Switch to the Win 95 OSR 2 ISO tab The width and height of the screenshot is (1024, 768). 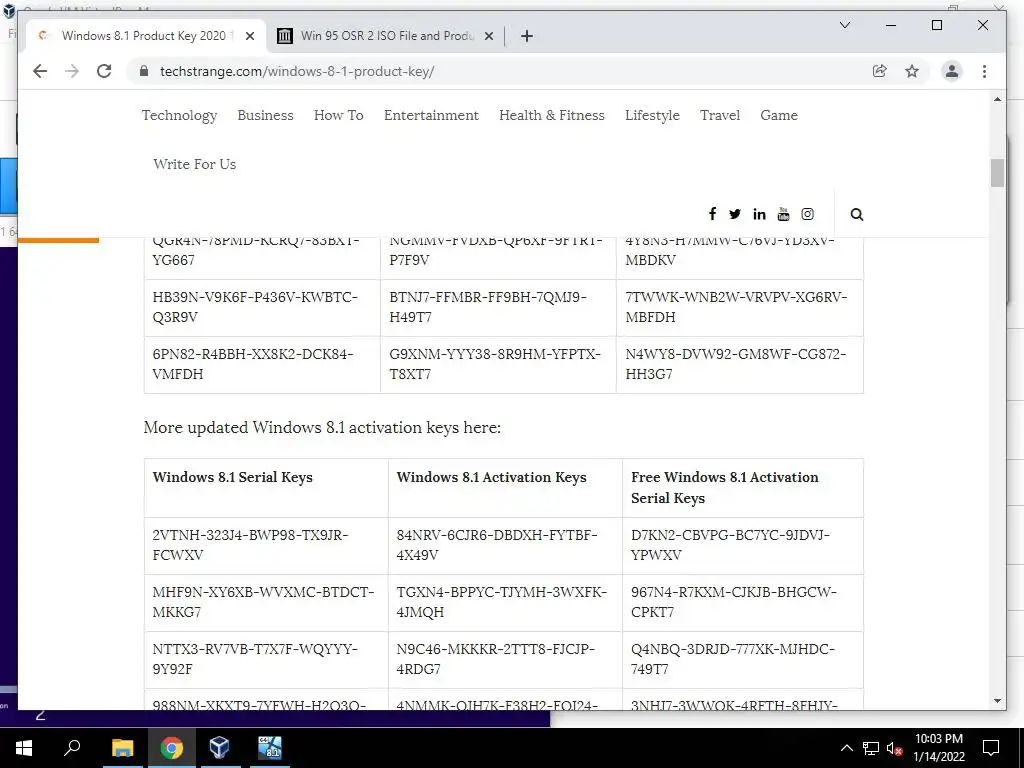pyautogui.click(x=385, y=36)
